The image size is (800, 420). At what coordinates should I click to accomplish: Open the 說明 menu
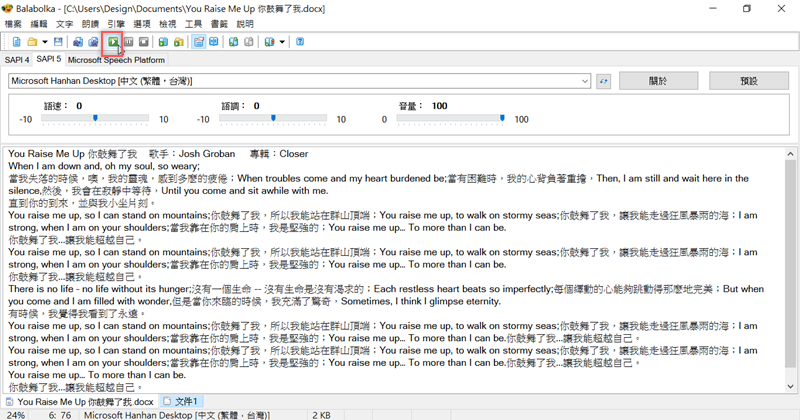click(245, 24)
